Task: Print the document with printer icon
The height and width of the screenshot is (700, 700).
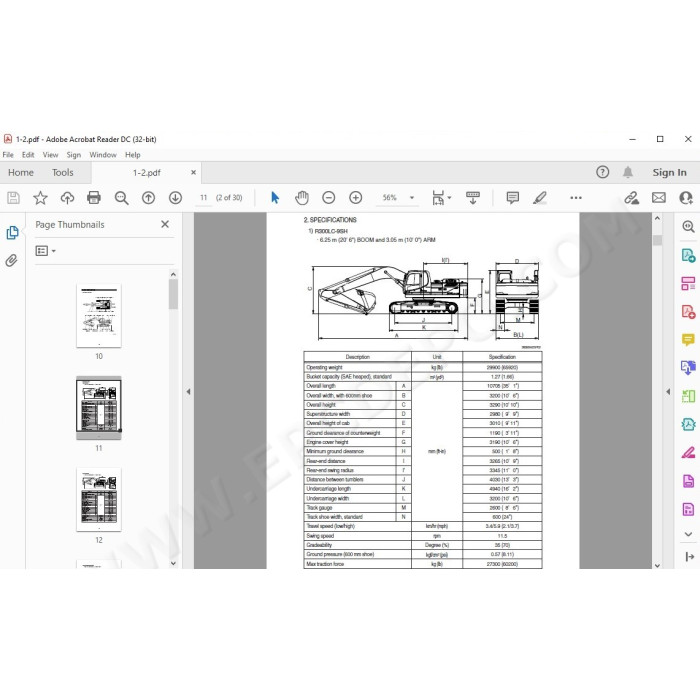Action: tap(94, 197)
